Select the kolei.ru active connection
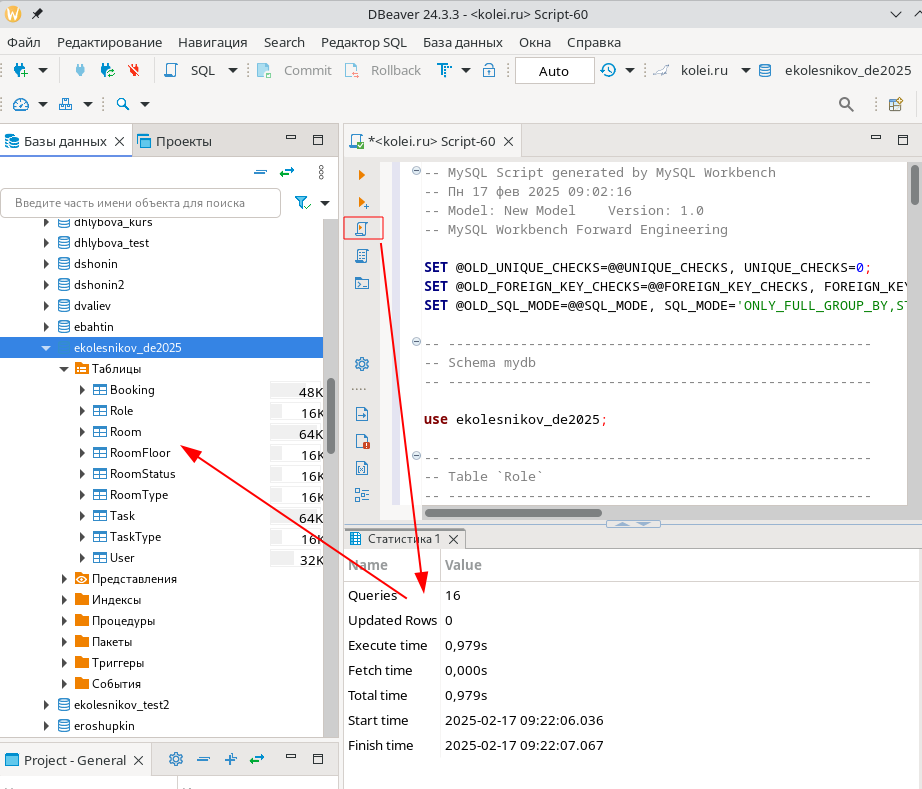Viewport: 922px width, 789px height. point(703,71)
